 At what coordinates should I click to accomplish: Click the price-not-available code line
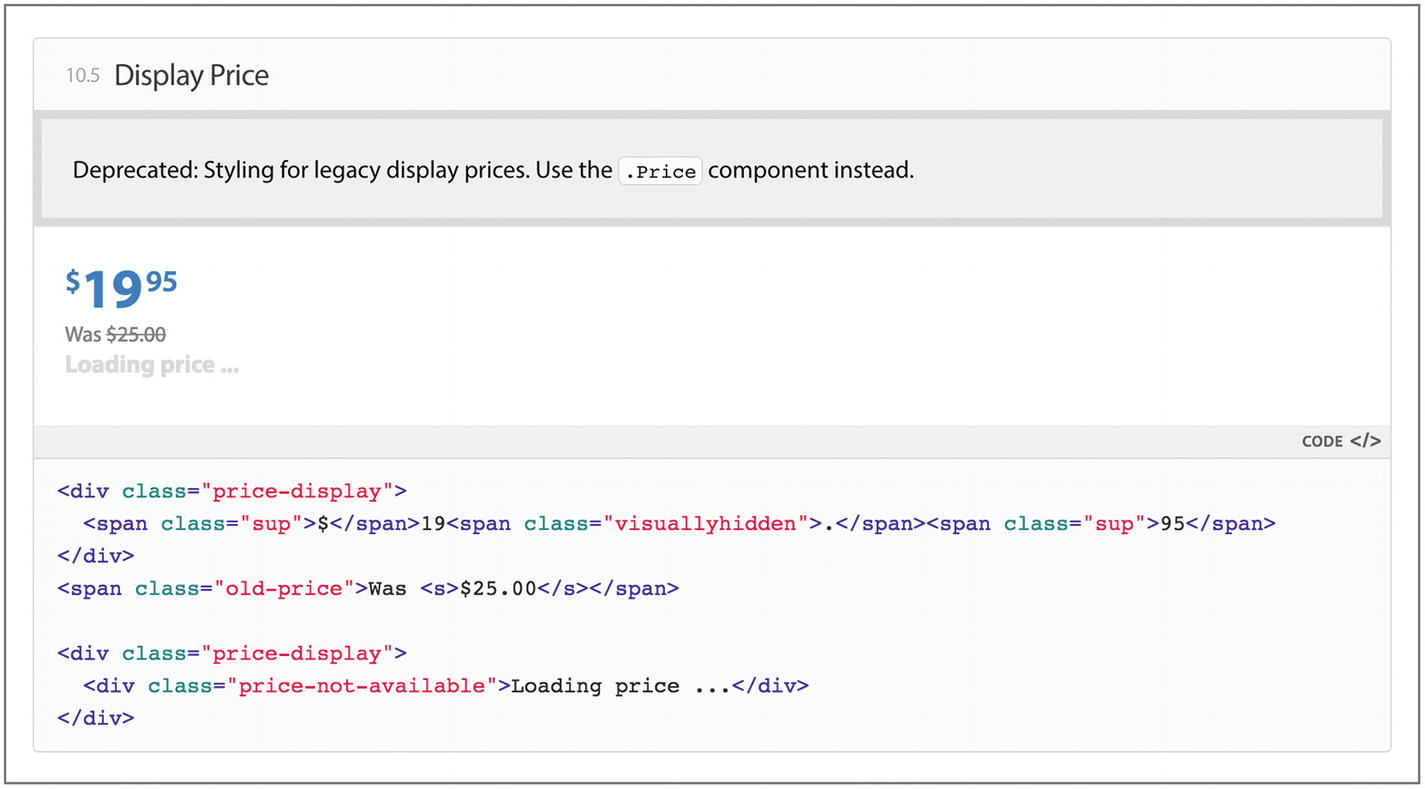(x=445, y=686)
